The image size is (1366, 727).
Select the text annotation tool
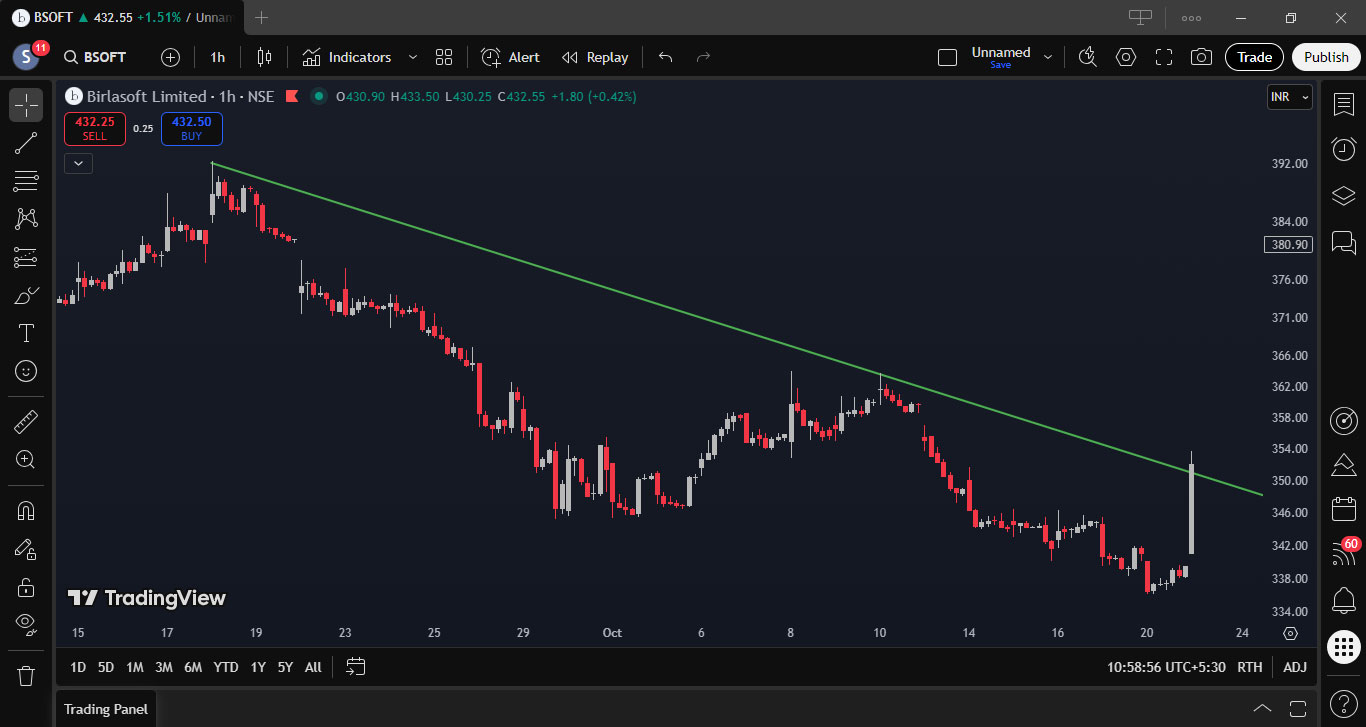pos(26,333)
